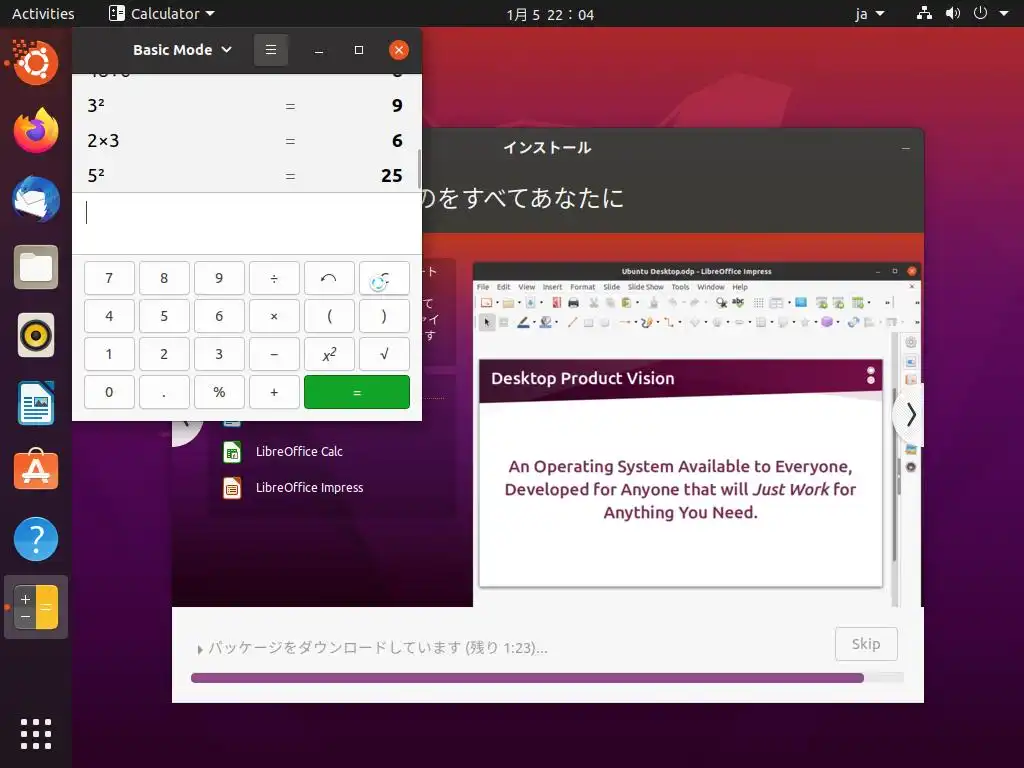Screen dimensions: 1024x768
Task: Click the 3² history row
Action: pos(246,105)
